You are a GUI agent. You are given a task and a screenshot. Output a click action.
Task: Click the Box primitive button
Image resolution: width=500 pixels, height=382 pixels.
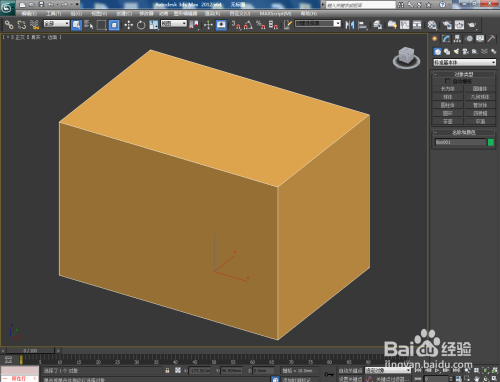coord(448,89)
